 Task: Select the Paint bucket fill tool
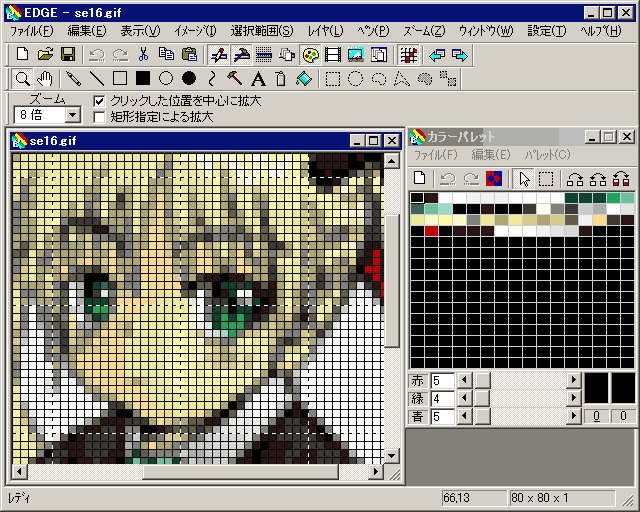(304, 79)
